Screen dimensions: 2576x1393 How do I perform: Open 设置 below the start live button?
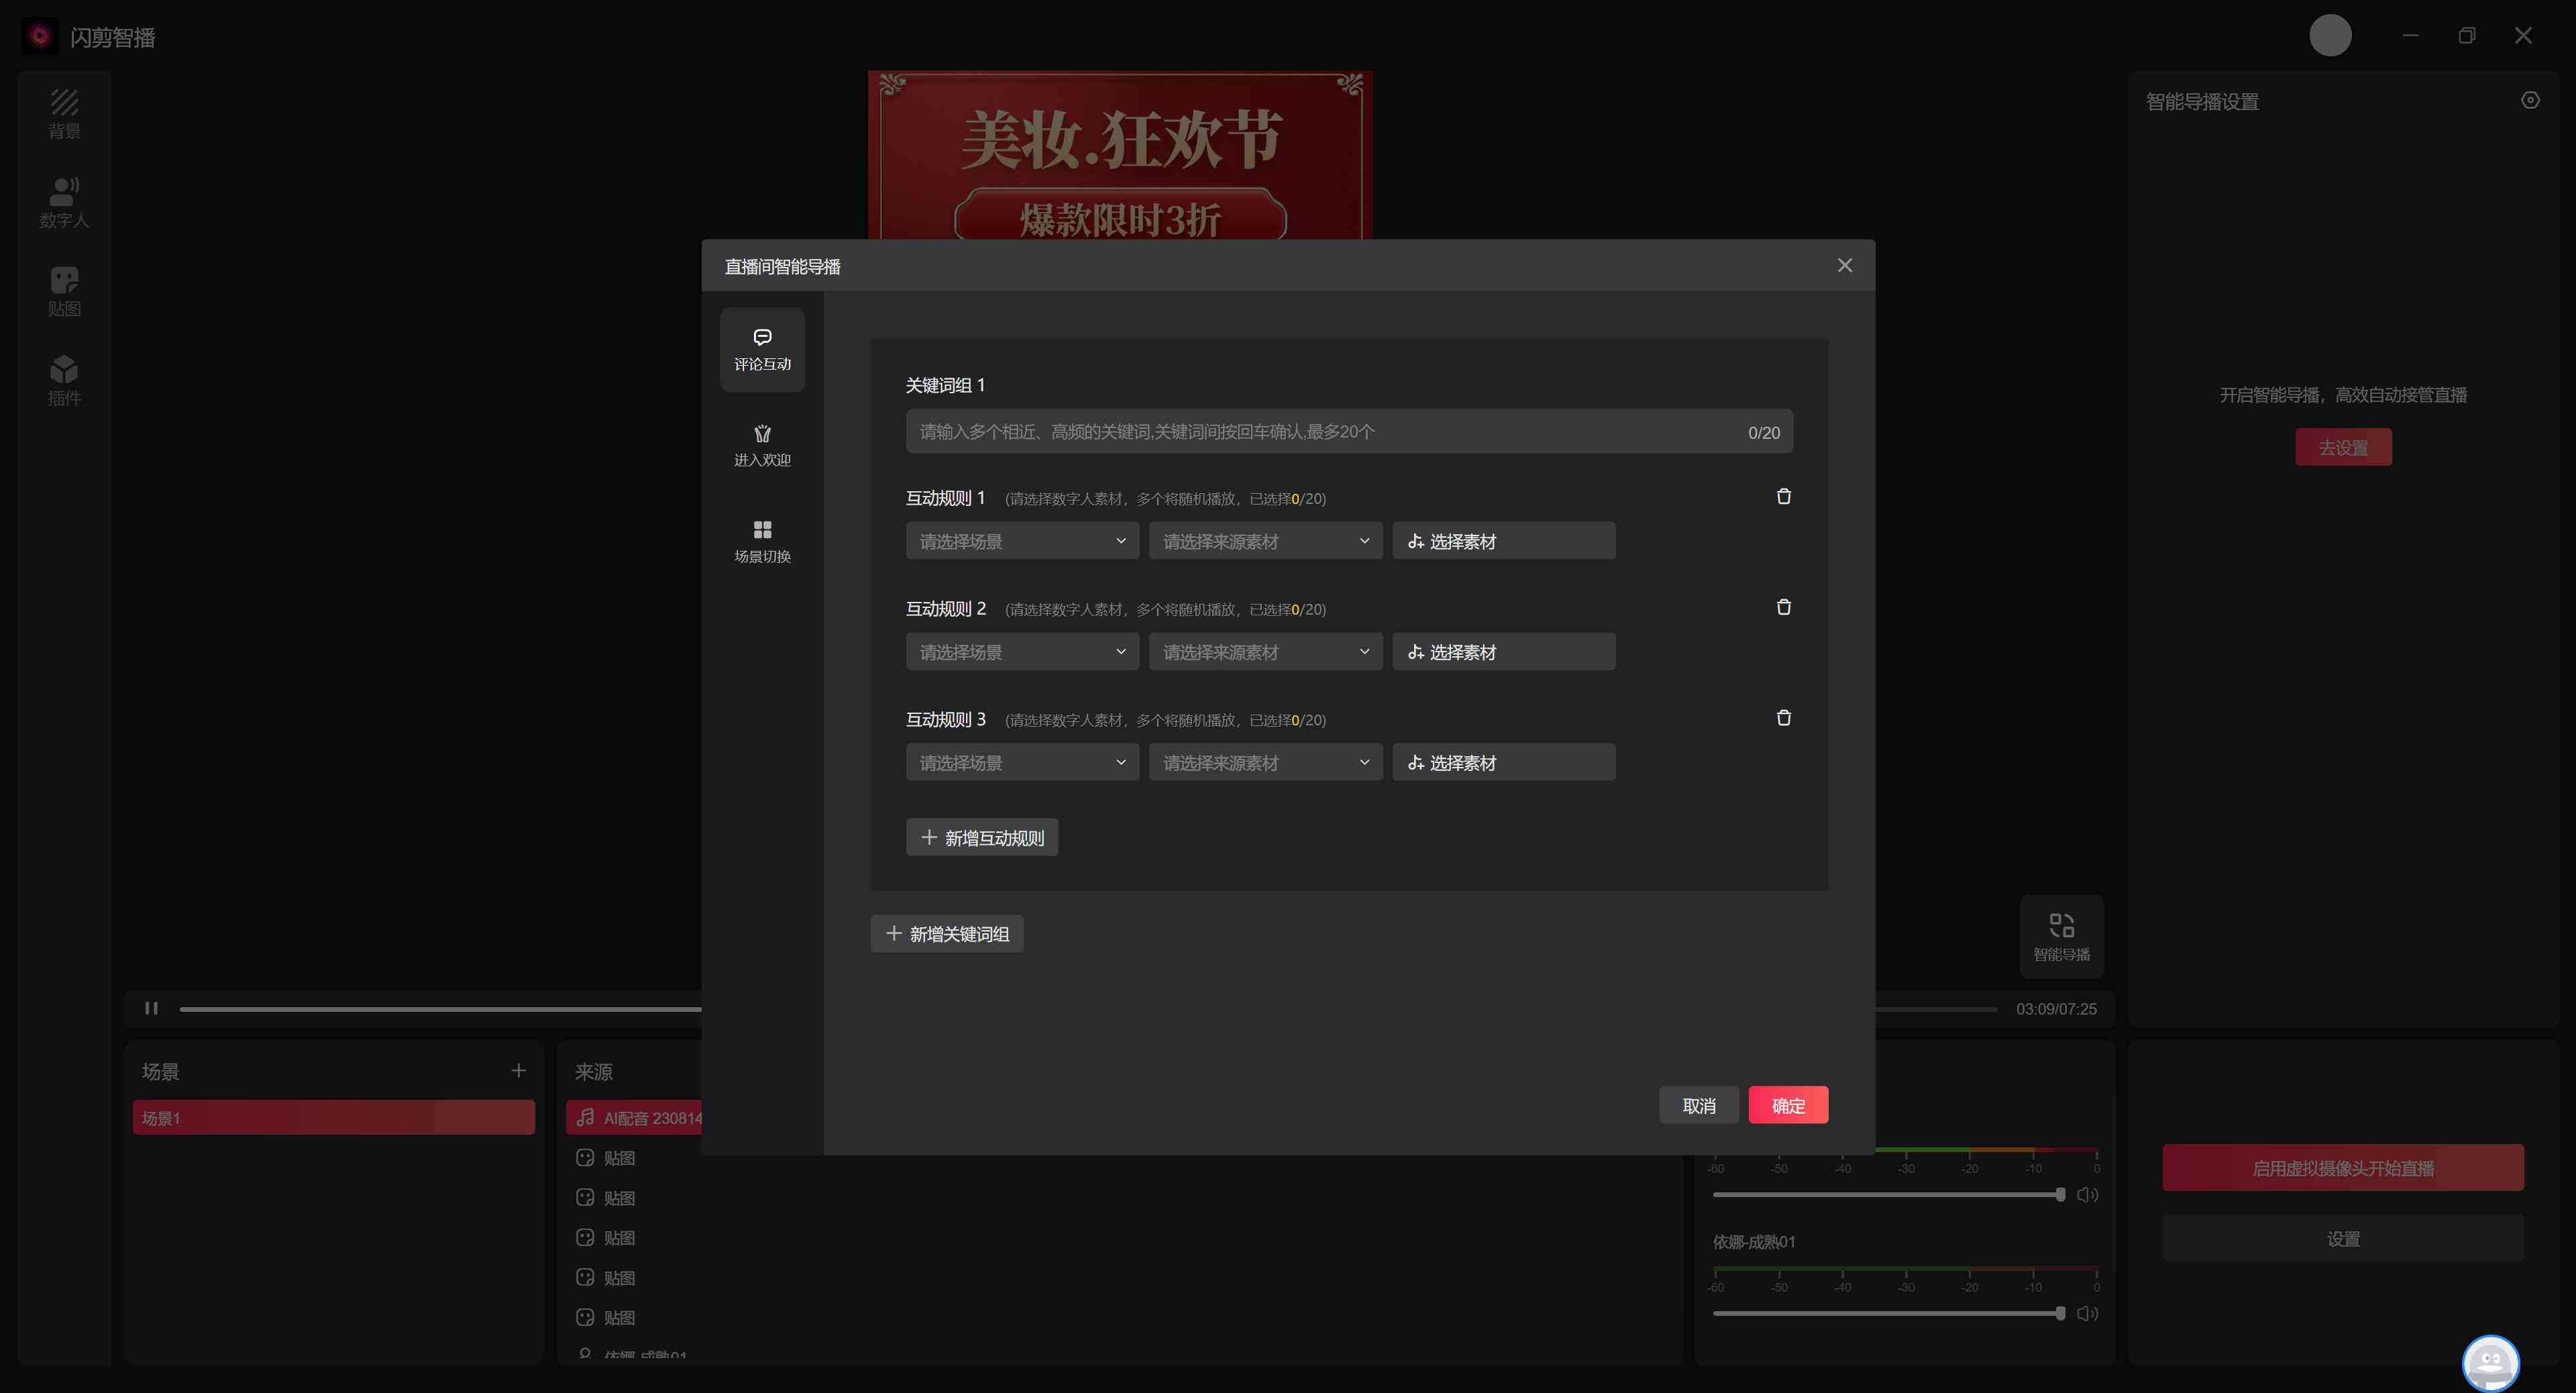click(x=2343, y=1239)
